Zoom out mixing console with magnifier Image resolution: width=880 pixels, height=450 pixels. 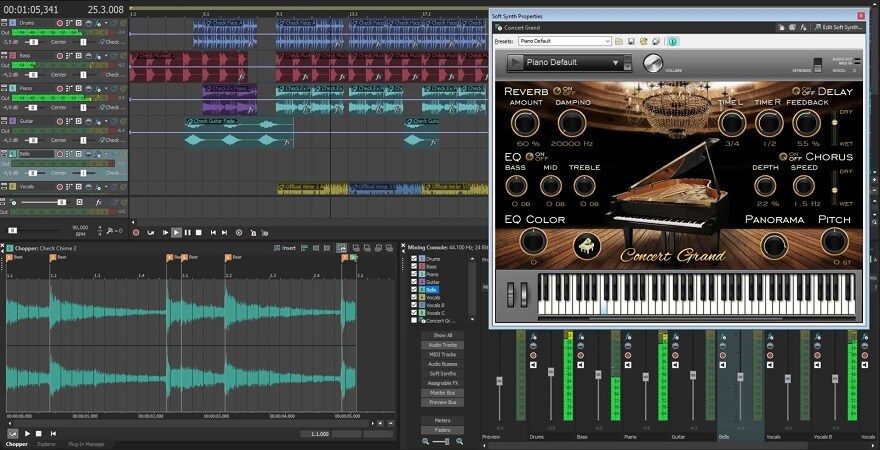click(x=425, y=442)
